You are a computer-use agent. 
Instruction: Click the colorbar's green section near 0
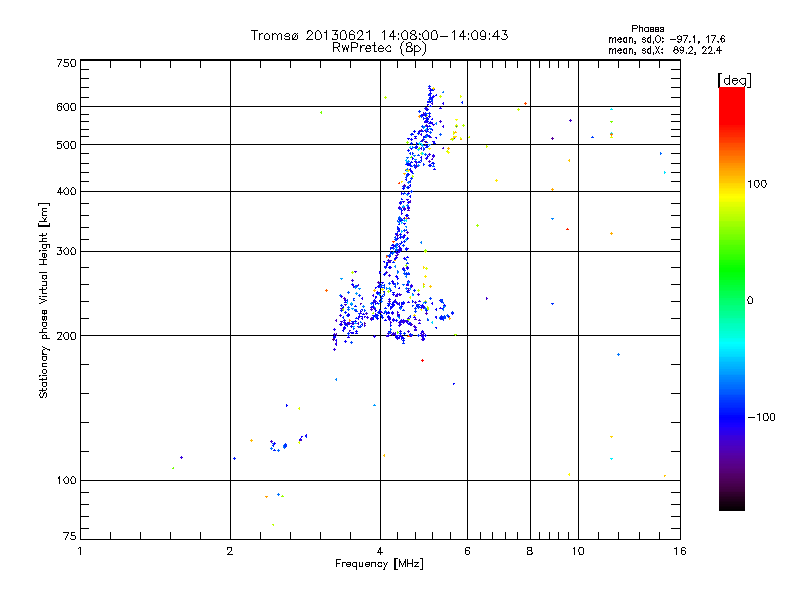tap(732, 286)
